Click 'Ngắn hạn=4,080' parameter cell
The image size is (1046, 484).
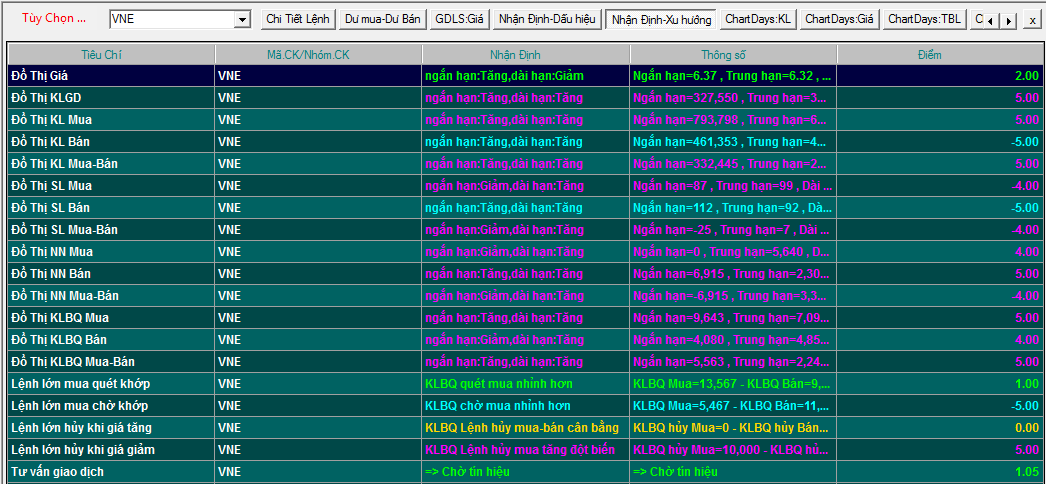pos(733,340)
